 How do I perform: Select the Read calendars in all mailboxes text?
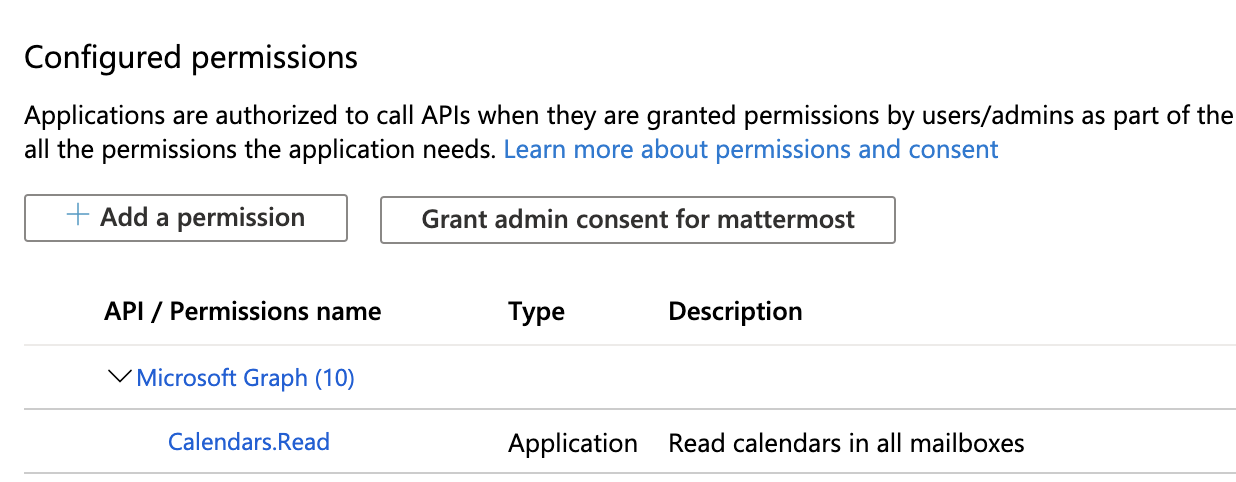point(846,443)
